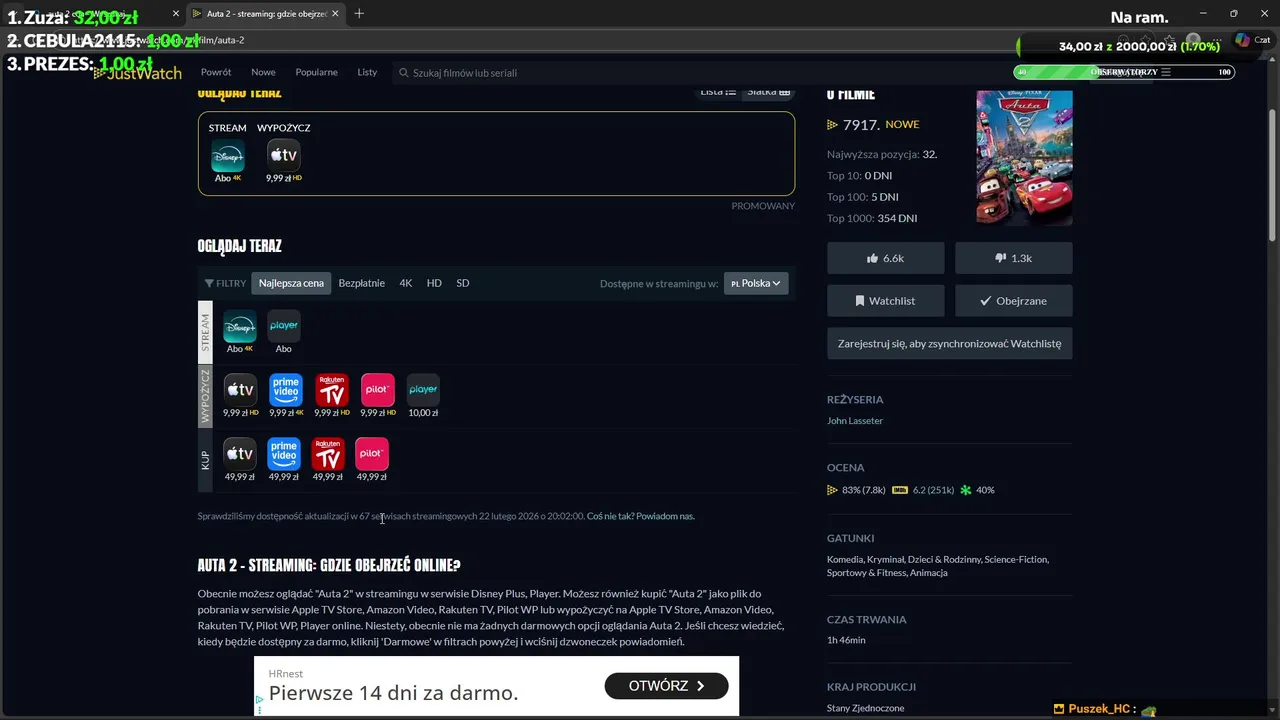
Task: Click runtime text 1h 46min
Action: (x=846, y=640)
